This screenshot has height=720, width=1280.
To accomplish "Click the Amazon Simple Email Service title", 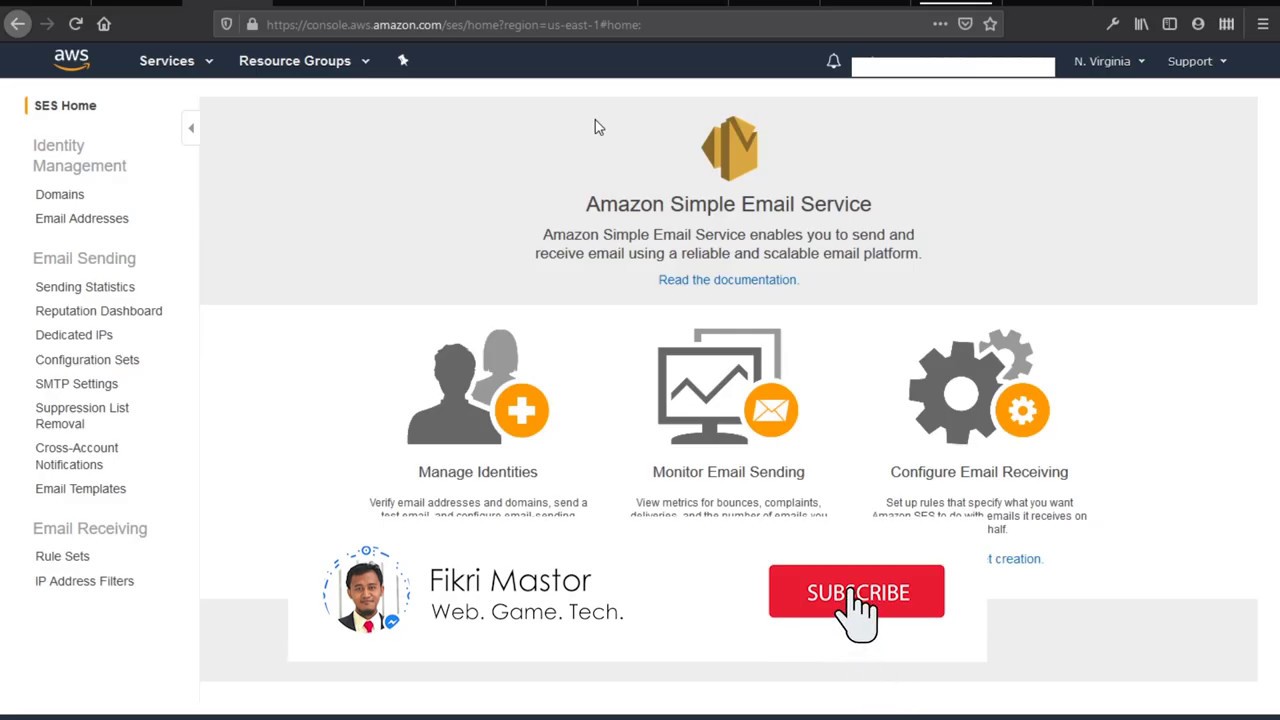I will (x=728, y=204).
